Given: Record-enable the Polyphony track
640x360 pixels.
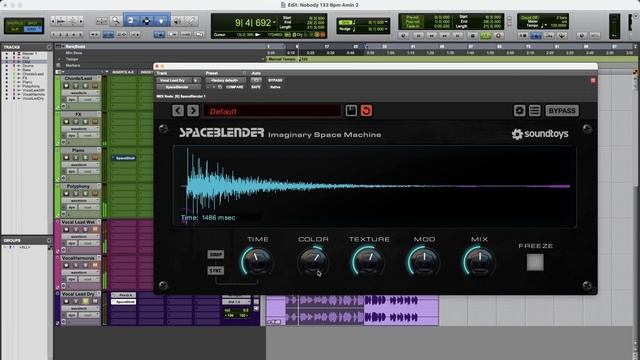Looking at the screenshot, I should tap(66, 193).
